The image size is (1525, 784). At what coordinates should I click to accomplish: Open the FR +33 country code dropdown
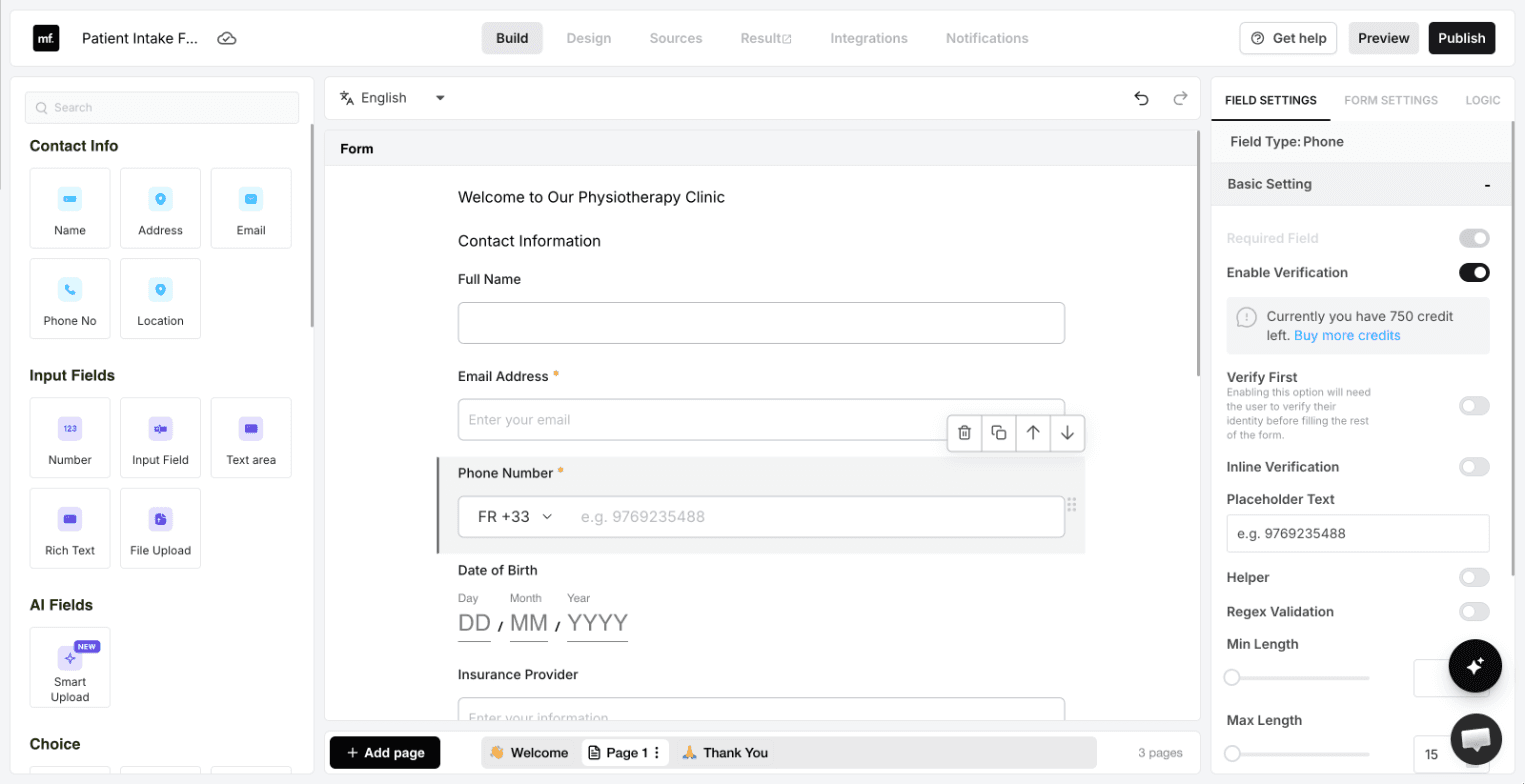[515, 517]
